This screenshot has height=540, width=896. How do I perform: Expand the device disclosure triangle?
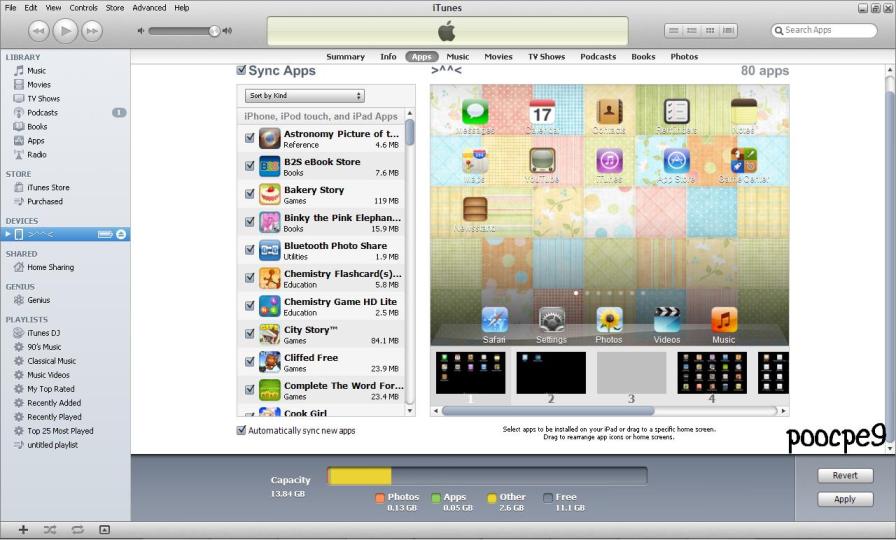7,234
